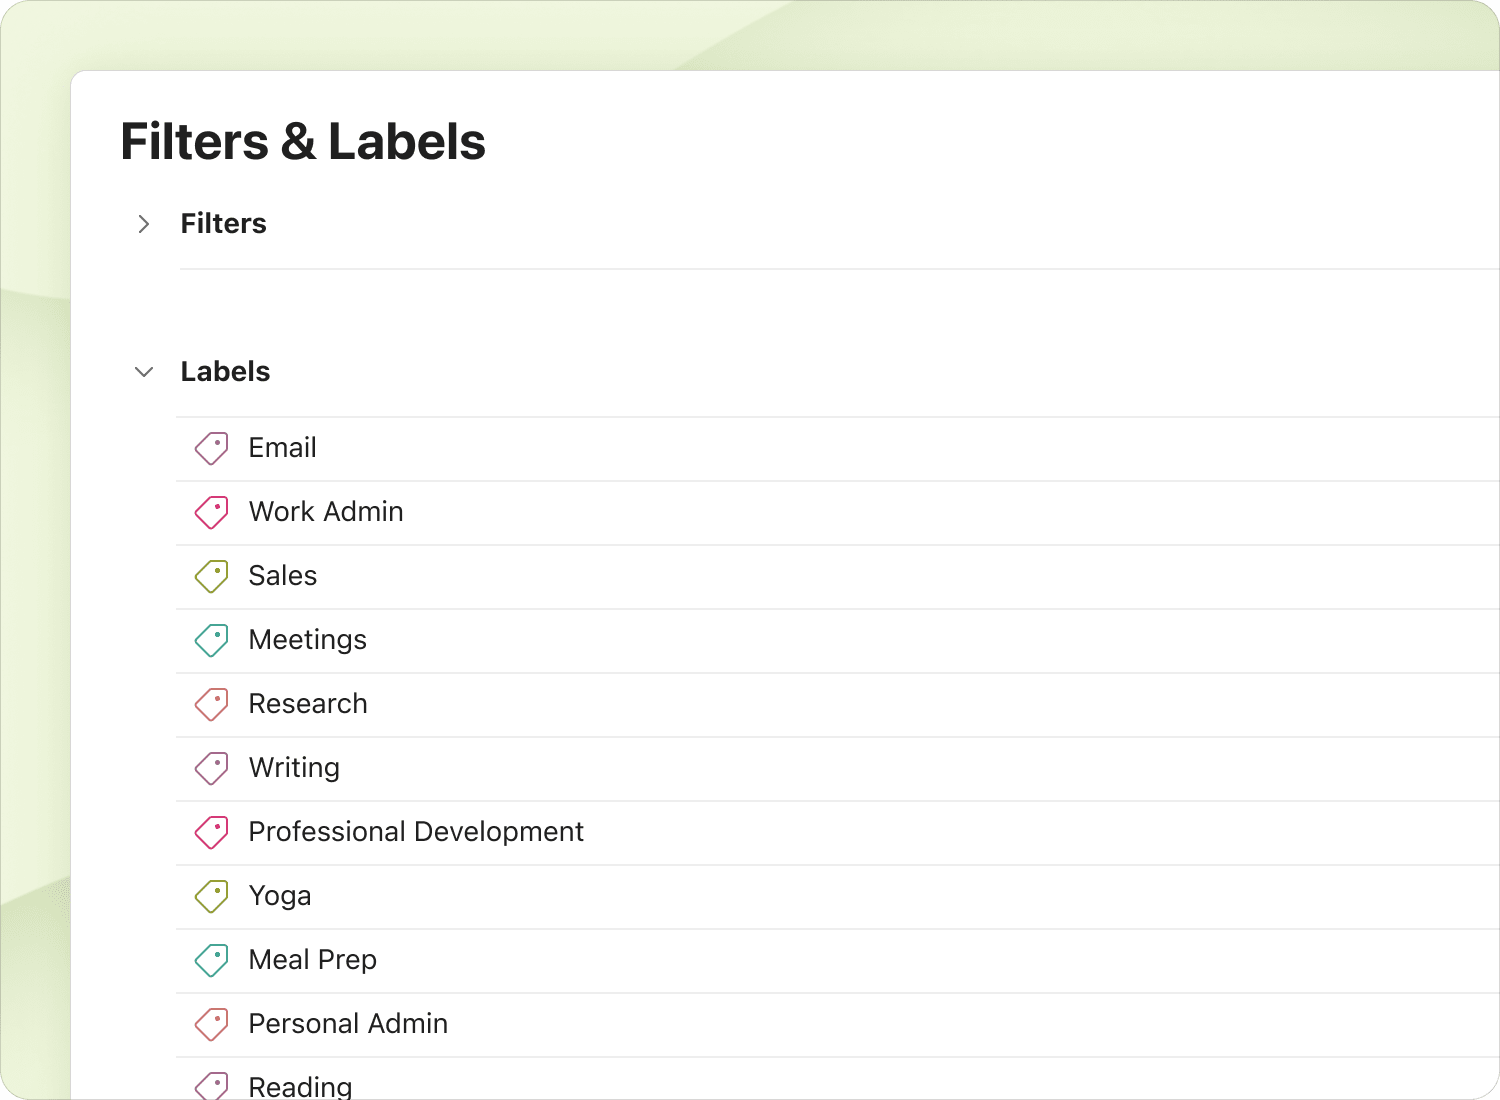Image resolution: width=1500 pixels, height=1100 pixels.
Task: Click the green Sales color swatch icon
Action: 212,576
